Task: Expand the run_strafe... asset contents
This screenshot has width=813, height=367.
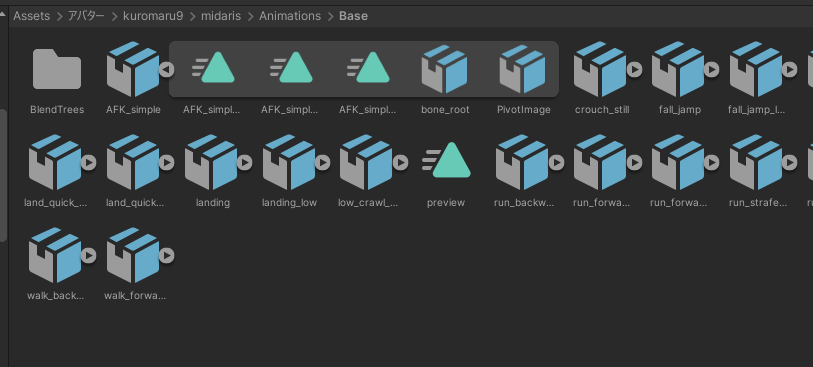Action: 790,163
